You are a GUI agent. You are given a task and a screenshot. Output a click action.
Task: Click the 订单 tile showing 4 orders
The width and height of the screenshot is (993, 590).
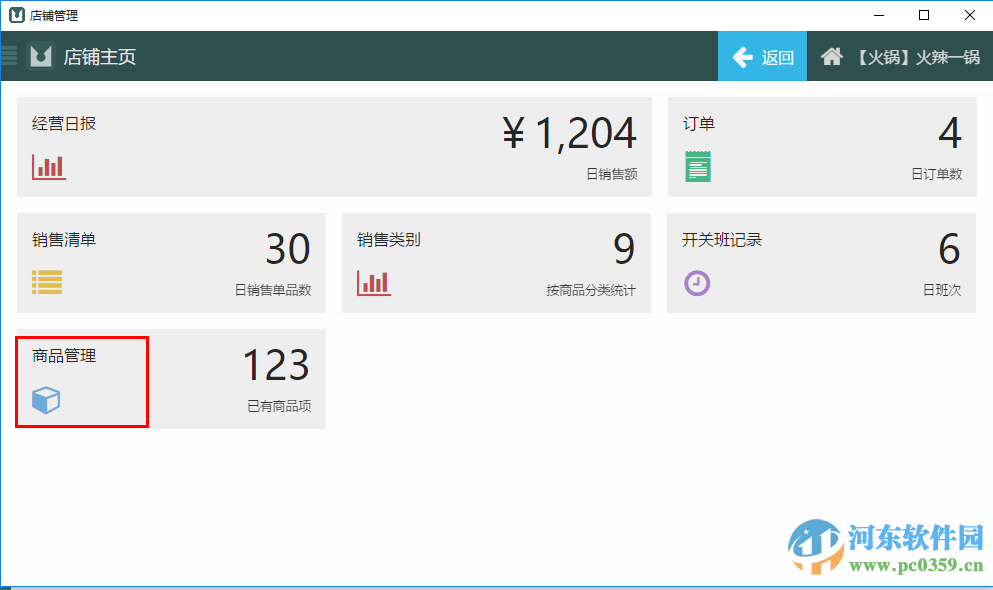pyautogui.click(x=822, y=146)
